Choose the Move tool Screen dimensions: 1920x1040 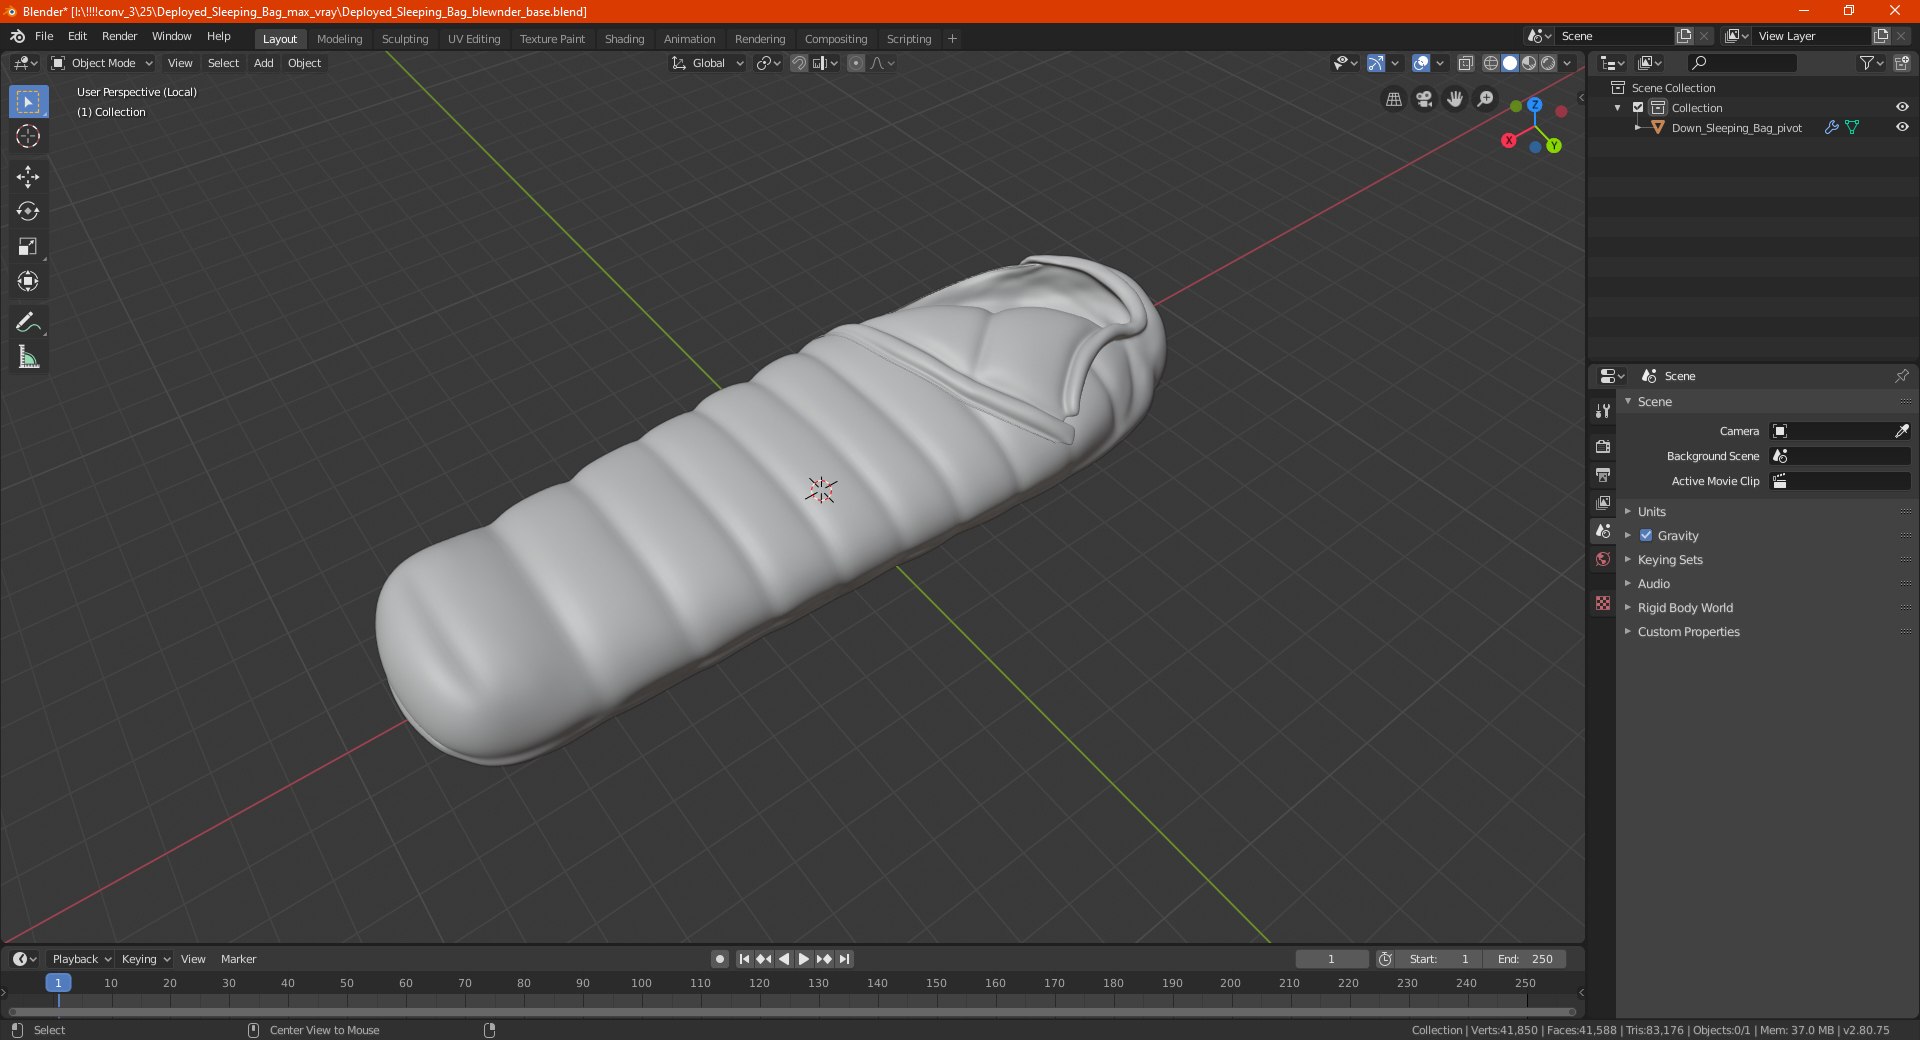coord(28,177)
